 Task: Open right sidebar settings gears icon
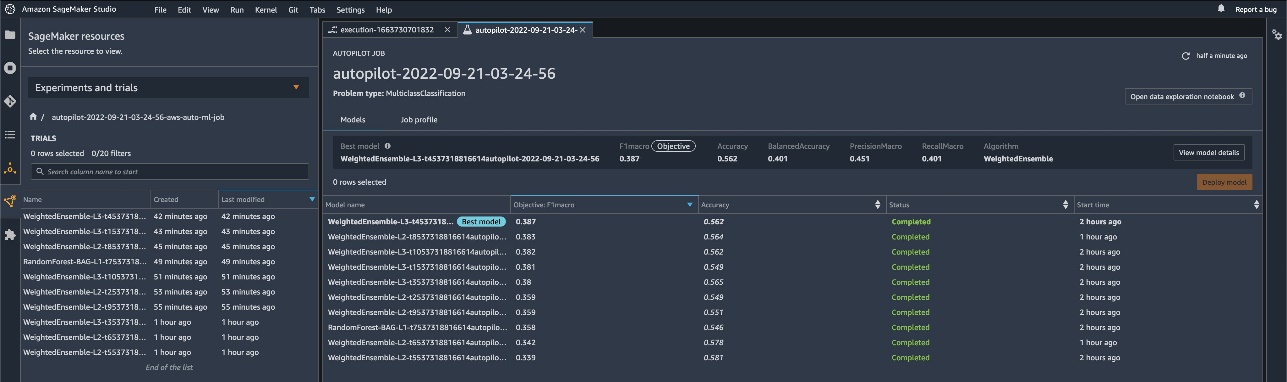coord(1277,34)
